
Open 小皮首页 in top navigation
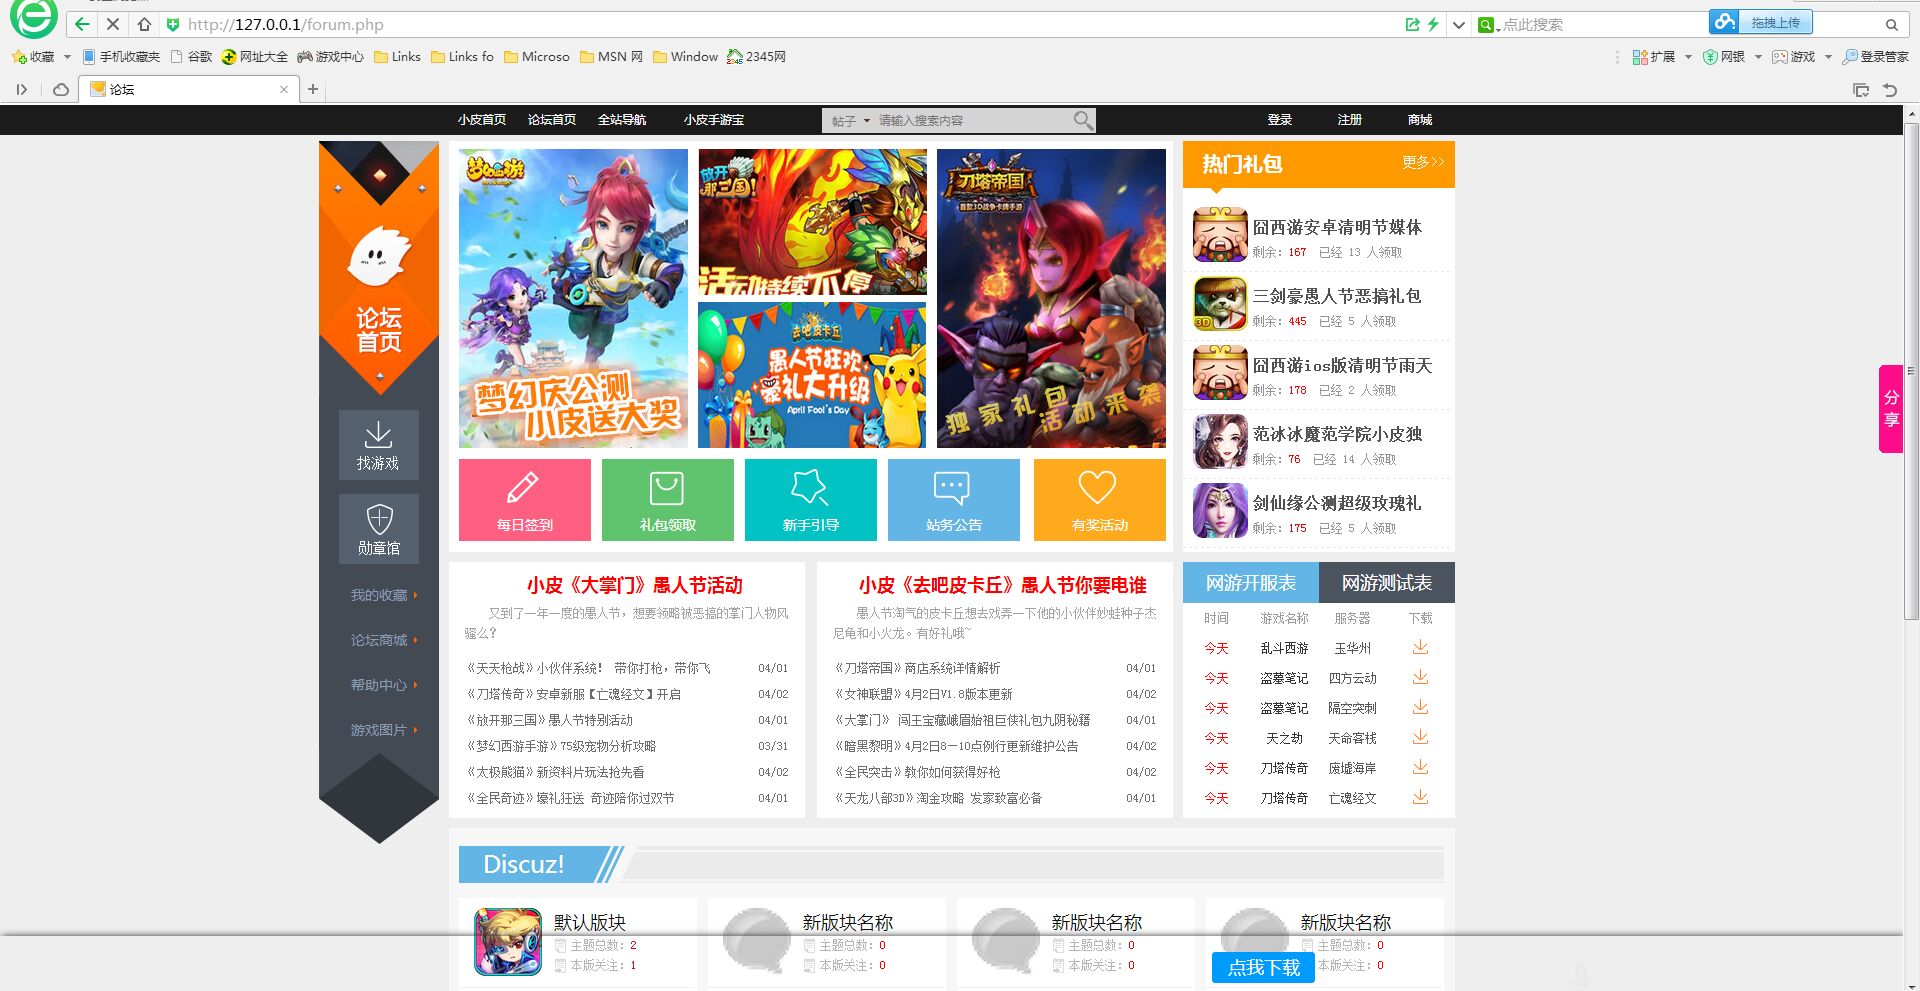click(x=482, y=120)
